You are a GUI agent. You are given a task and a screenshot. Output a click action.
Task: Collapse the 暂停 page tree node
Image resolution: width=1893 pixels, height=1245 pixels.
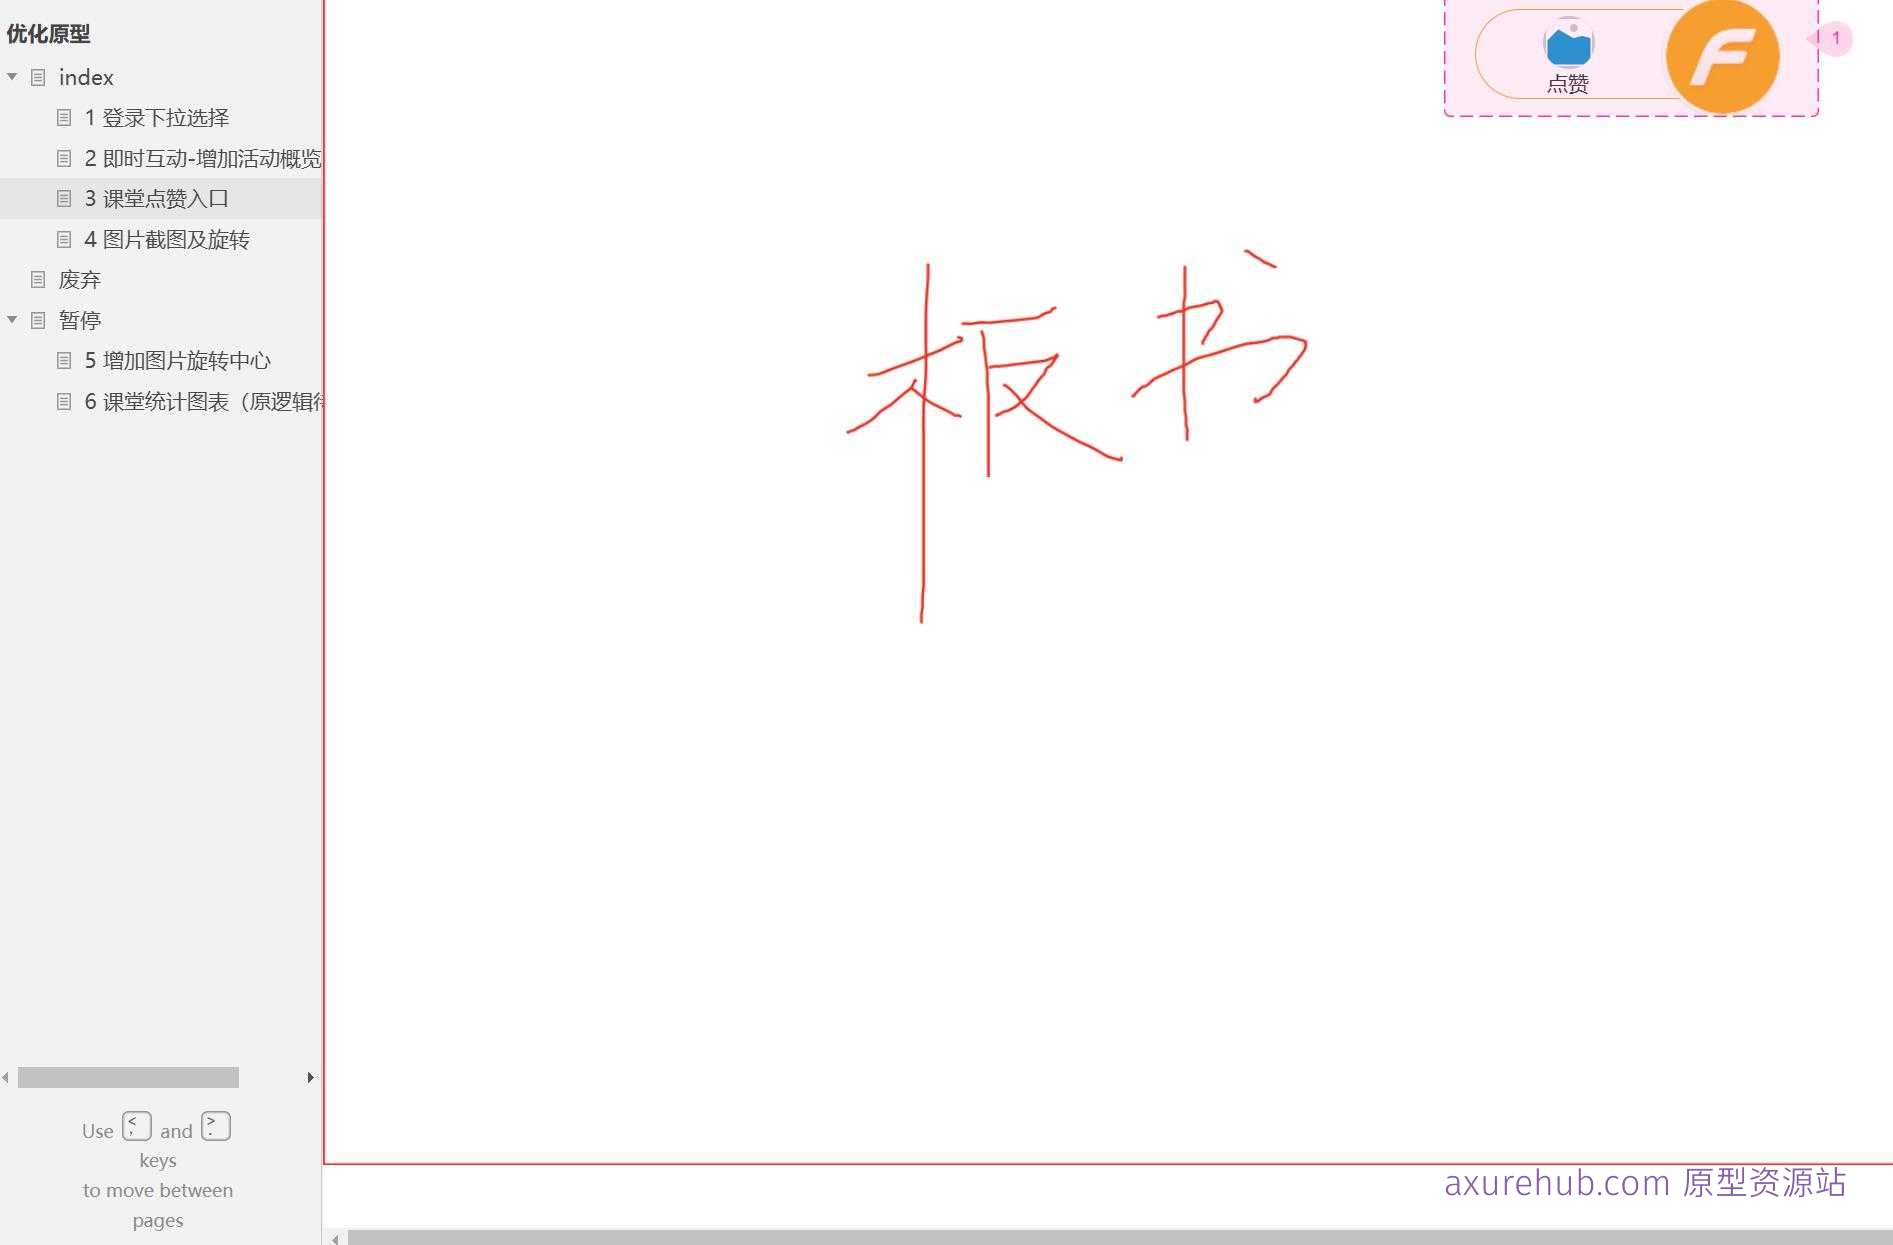coord(12,320)
